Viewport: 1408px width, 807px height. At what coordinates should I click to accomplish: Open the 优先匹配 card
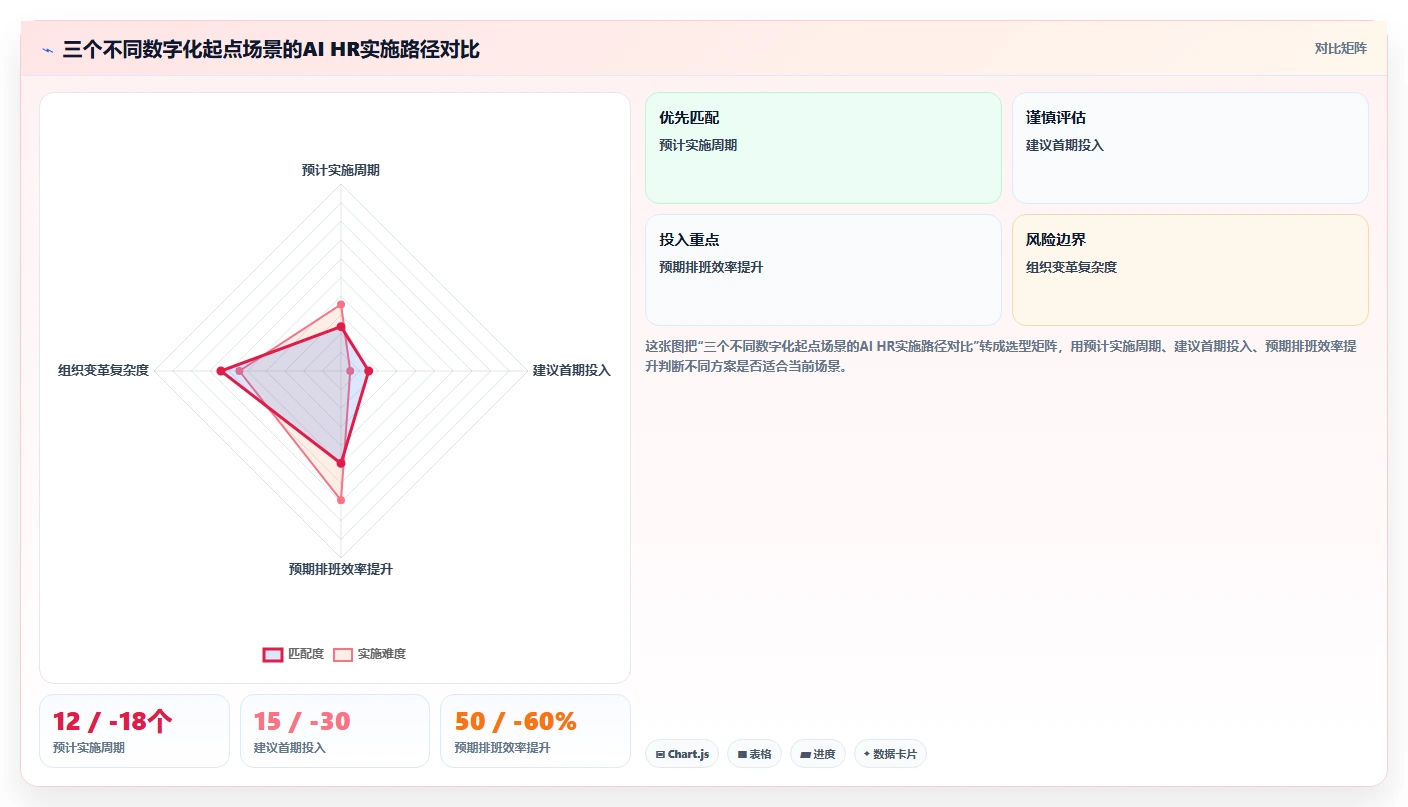click(x=823, y=148)
